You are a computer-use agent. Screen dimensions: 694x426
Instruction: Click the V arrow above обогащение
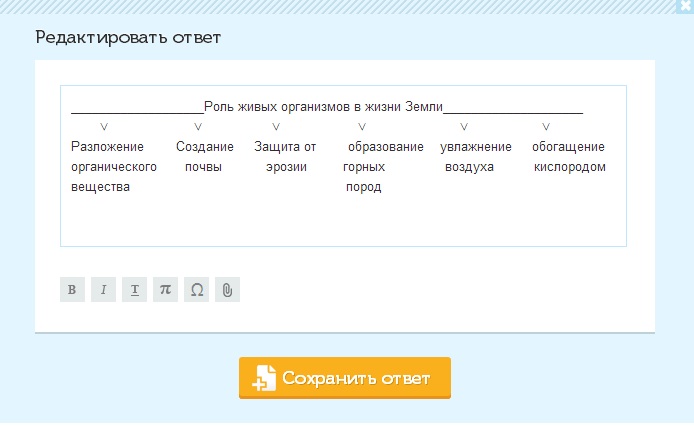coord(546,127)
